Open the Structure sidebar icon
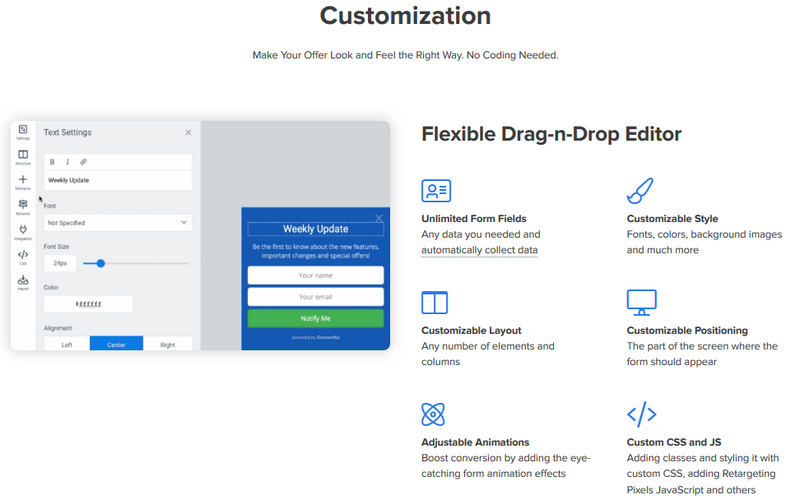 [x=23, y=156]
